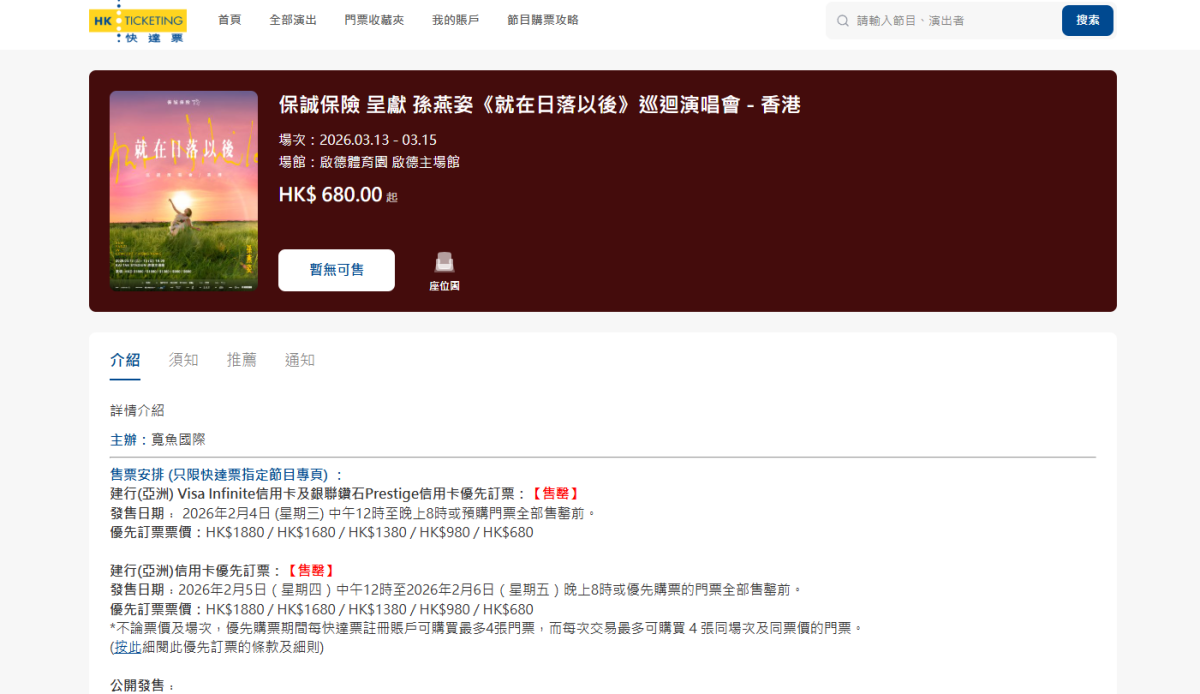Open the 座位圖 seating plan icon

coord(444,271)
